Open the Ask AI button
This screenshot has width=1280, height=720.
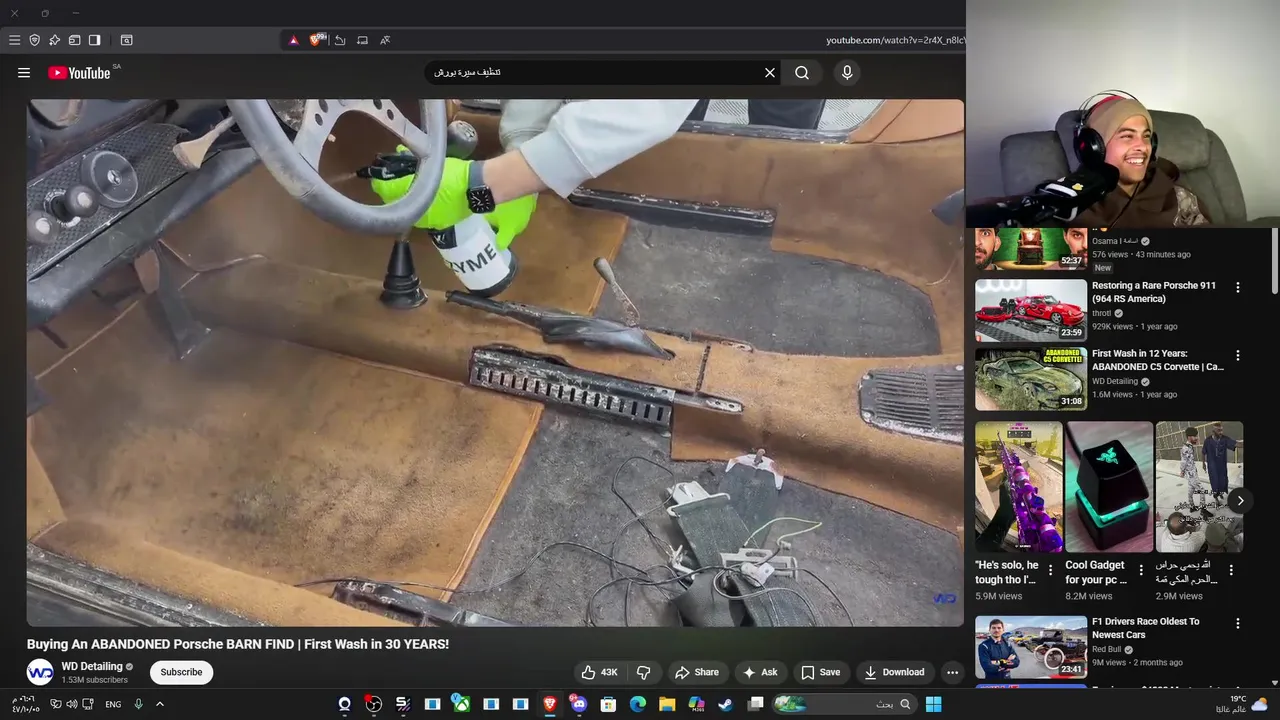[760, 672]
